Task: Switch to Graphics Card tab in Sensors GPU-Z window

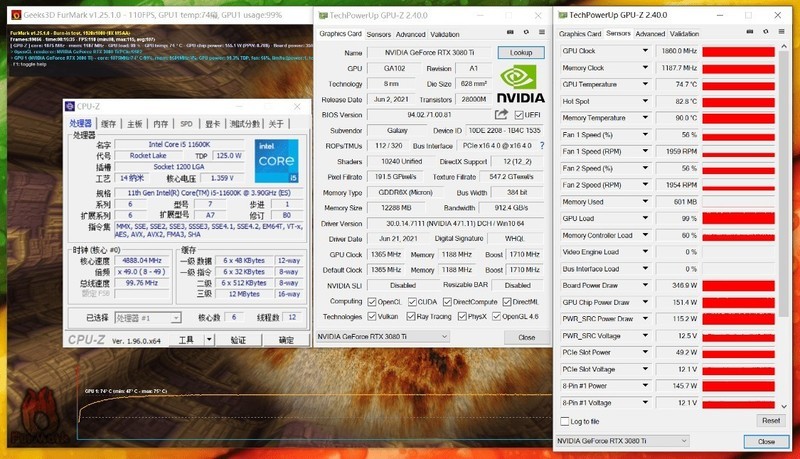Action: tap(580, 34)
